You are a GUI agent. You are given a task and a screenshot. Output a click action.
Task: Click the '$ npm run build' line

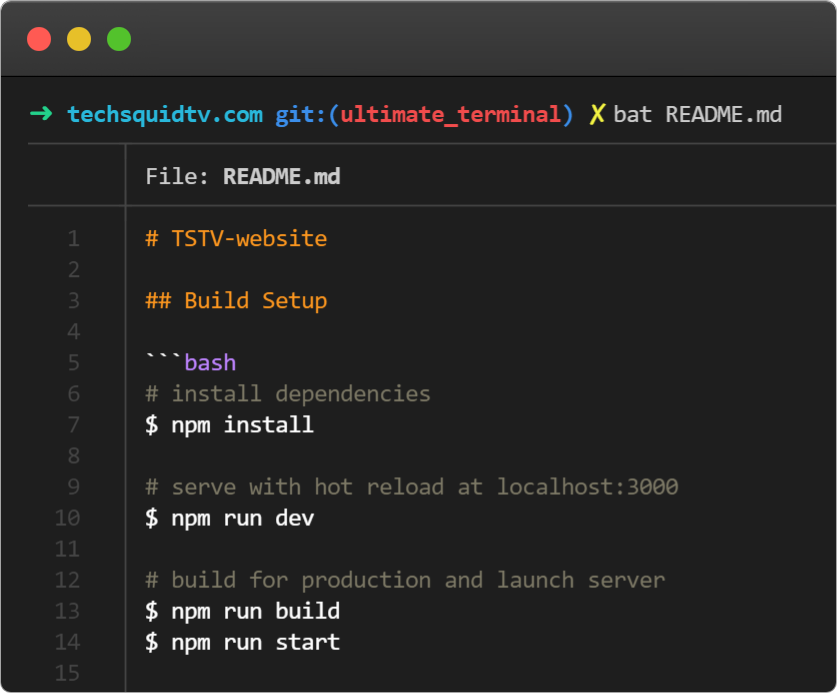pyautogui.click(x=242, y=611)
